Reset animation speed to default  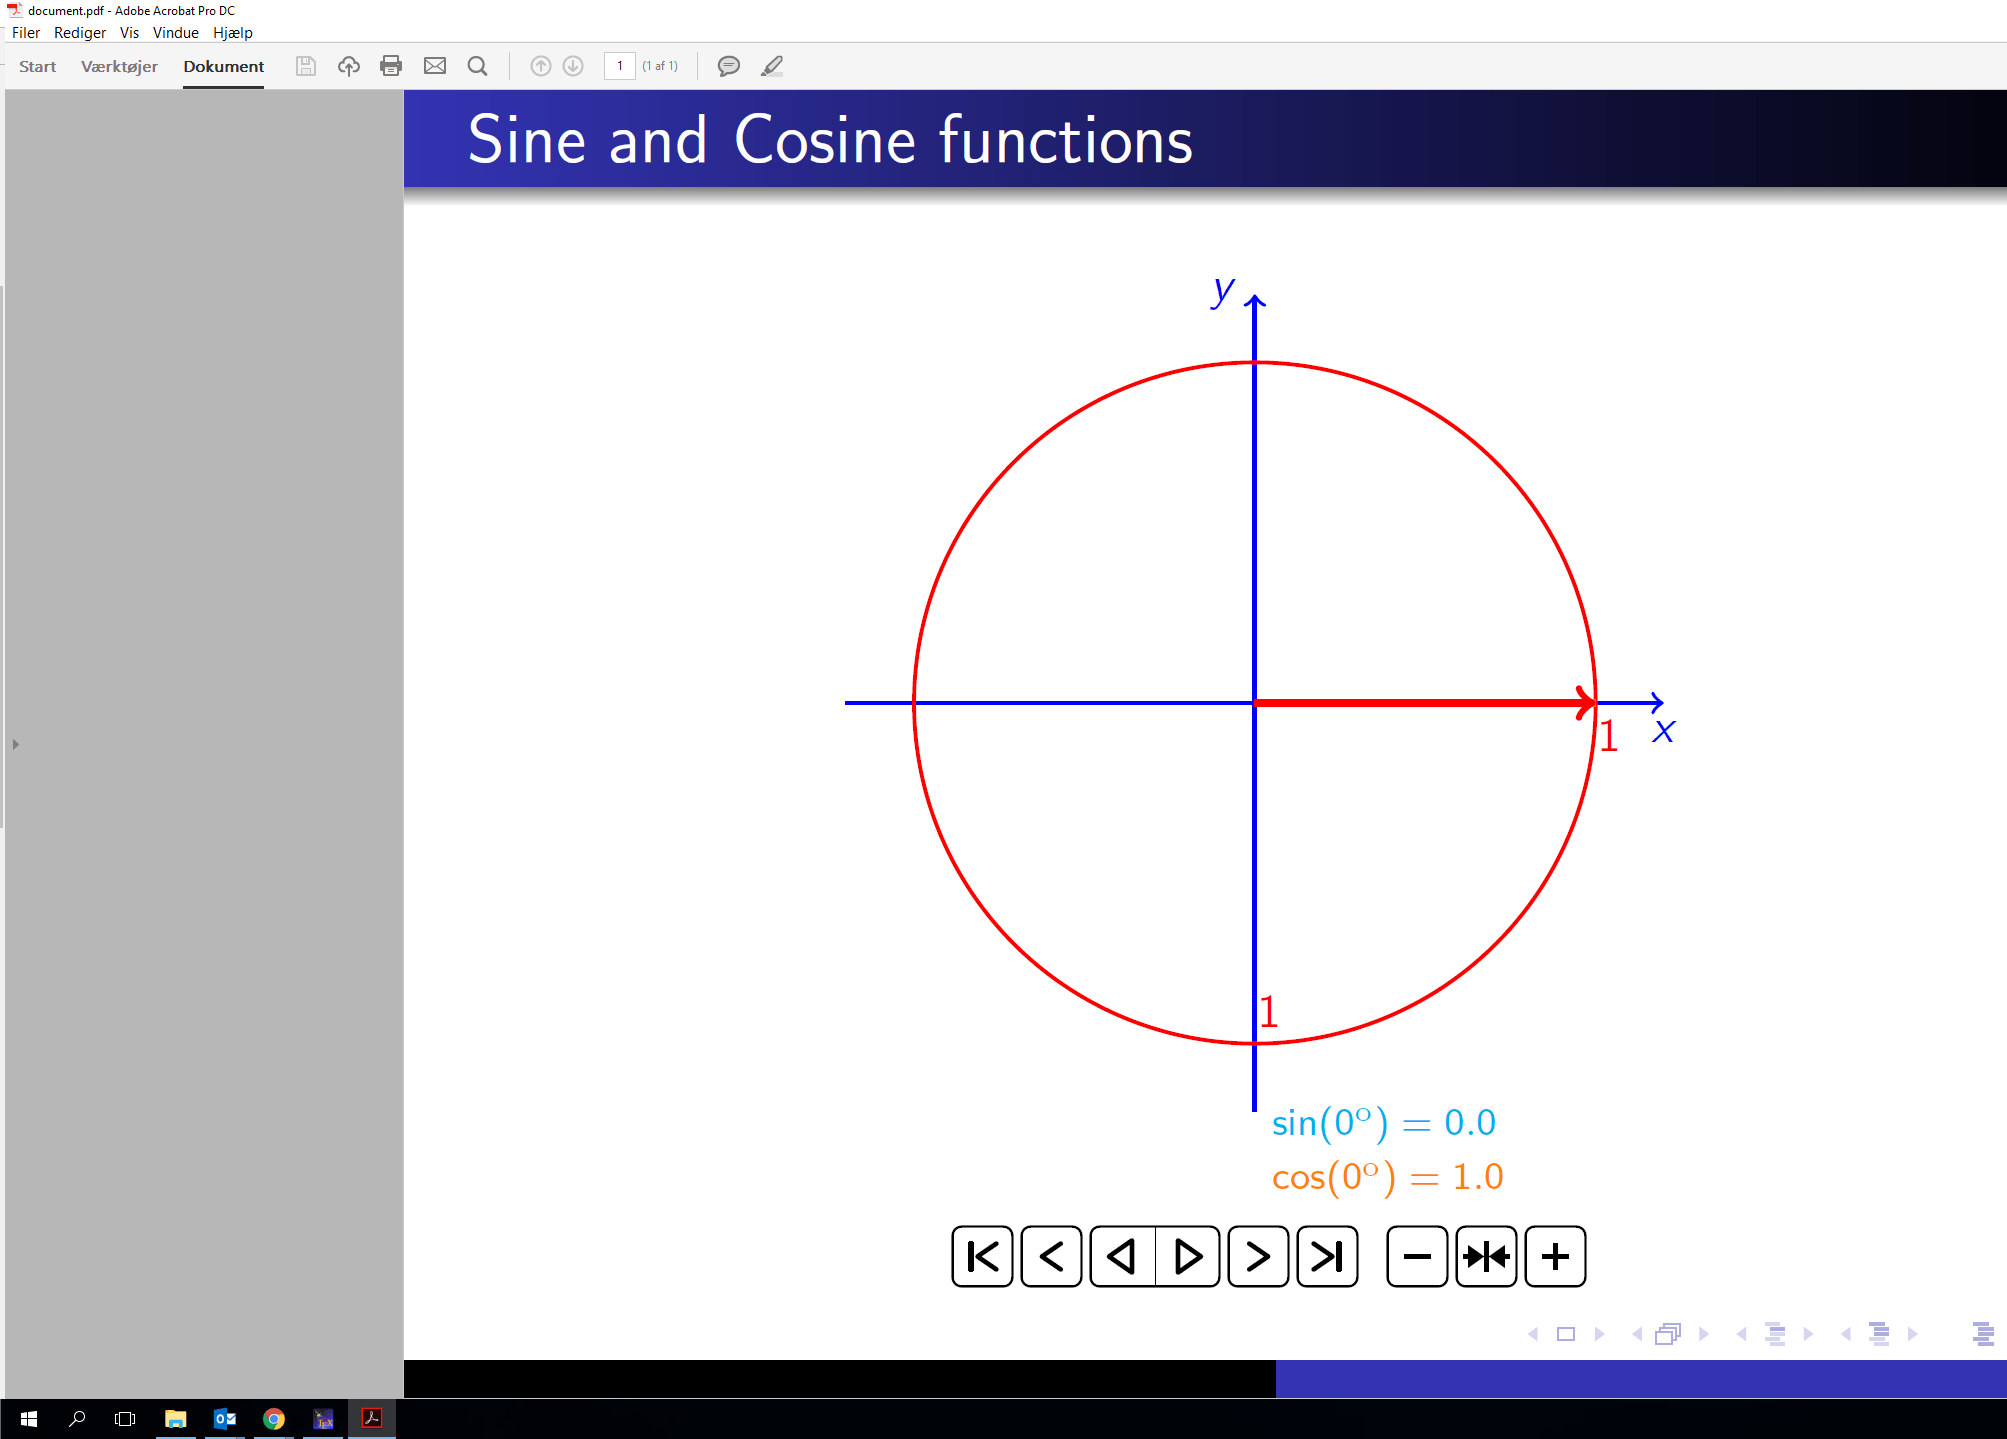pyautogui.click(x=1486, y=1256)
